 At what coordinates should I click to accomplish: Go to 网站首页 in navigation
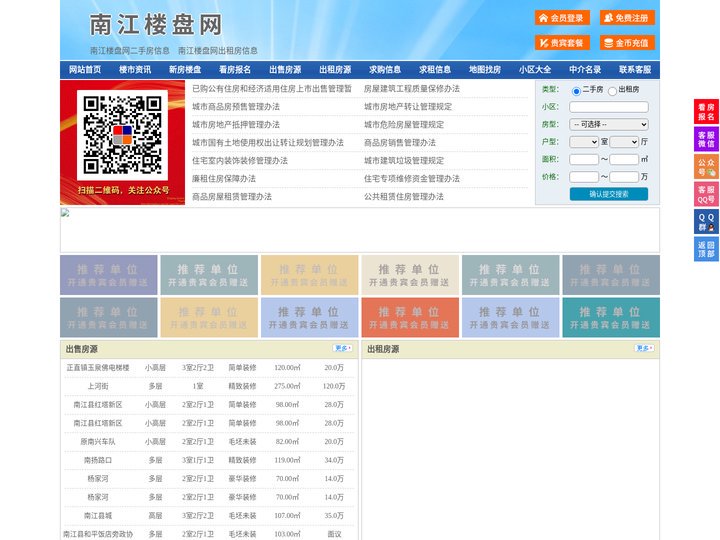coord(85,70)
